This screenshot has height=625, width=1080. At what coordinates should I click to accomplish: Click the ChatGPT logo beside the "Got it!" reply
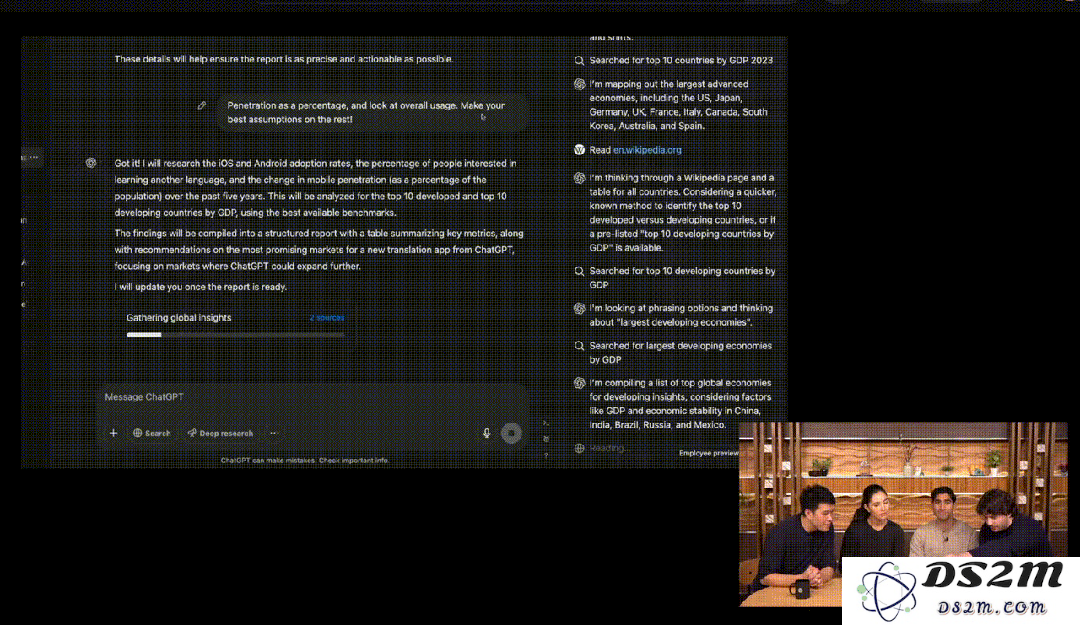point(91,163)
